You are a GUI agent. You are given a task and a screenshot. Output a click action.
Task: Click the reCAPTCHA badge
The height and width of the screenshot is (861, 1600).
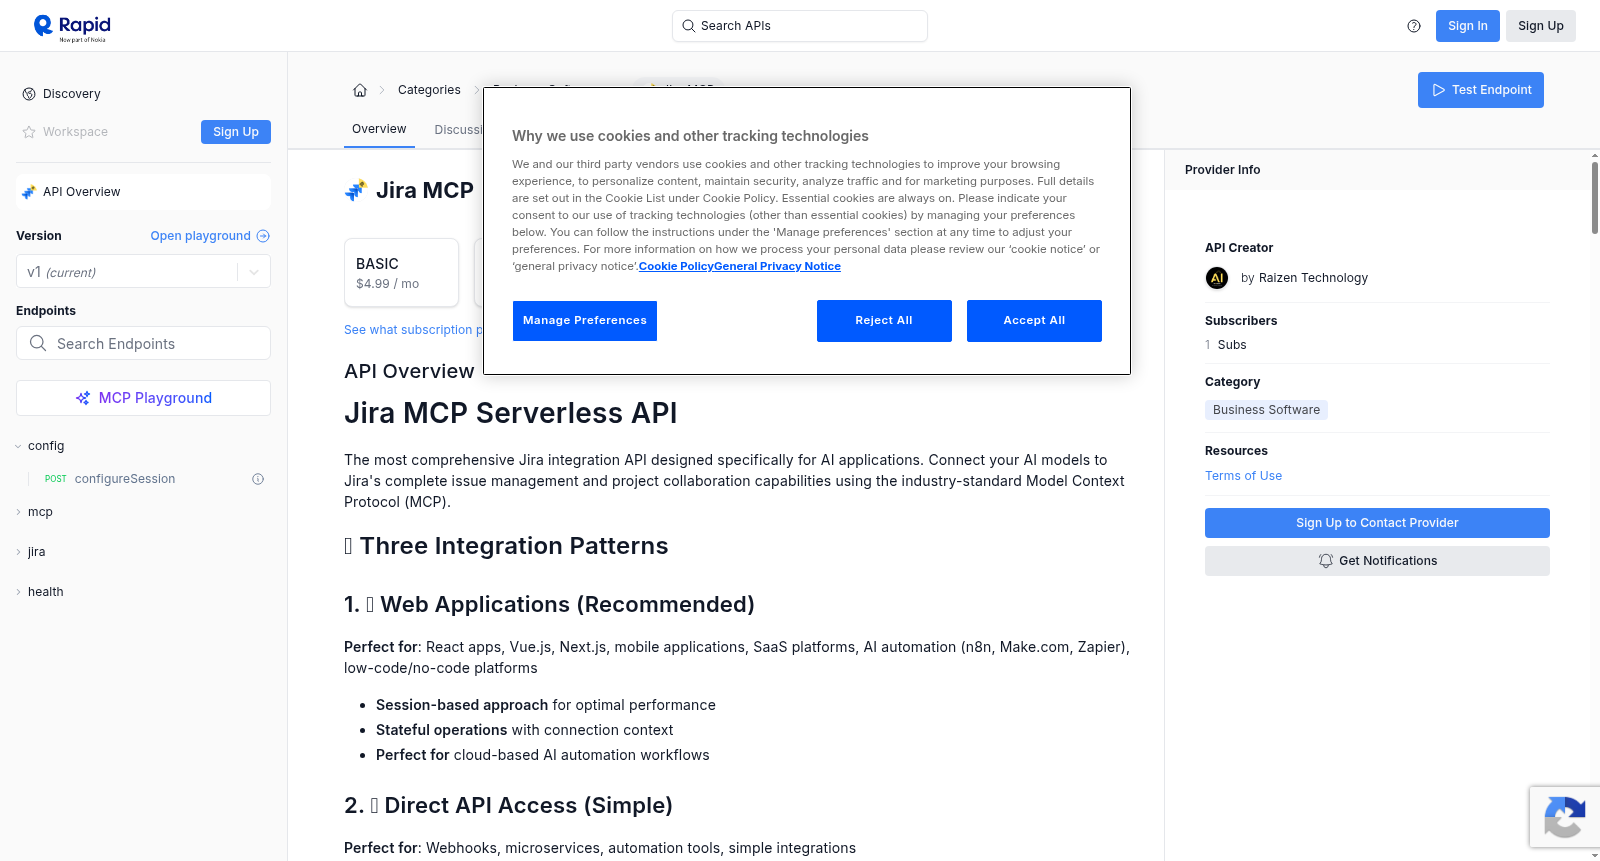click(x=1564, y=817)
